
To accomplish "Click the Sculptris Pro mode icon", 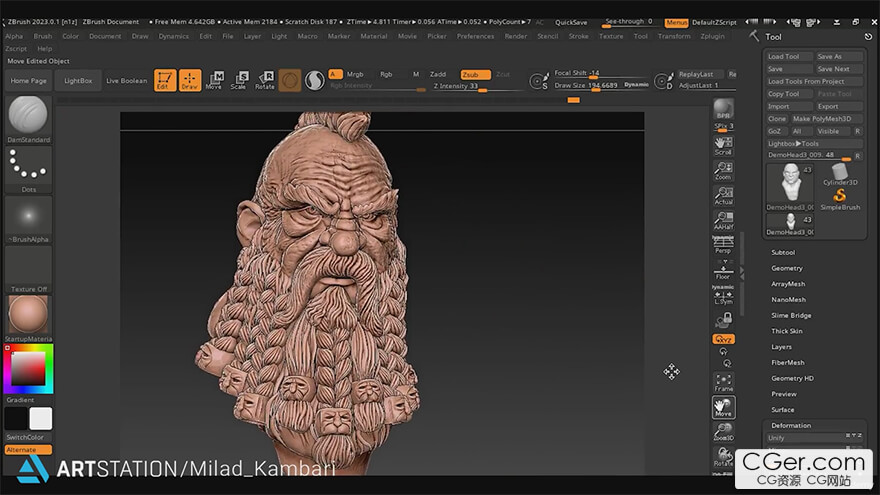I will click(x=314, y=81).
